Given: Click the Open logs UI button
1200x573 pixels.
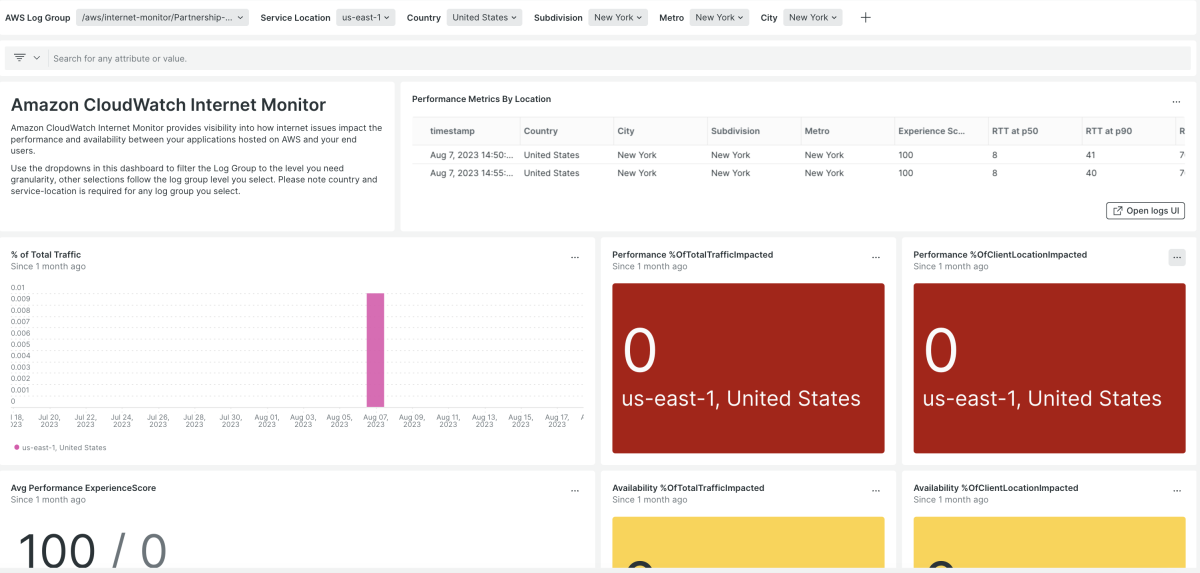Looking at the screenshot, I should [x=1146, y=211].
